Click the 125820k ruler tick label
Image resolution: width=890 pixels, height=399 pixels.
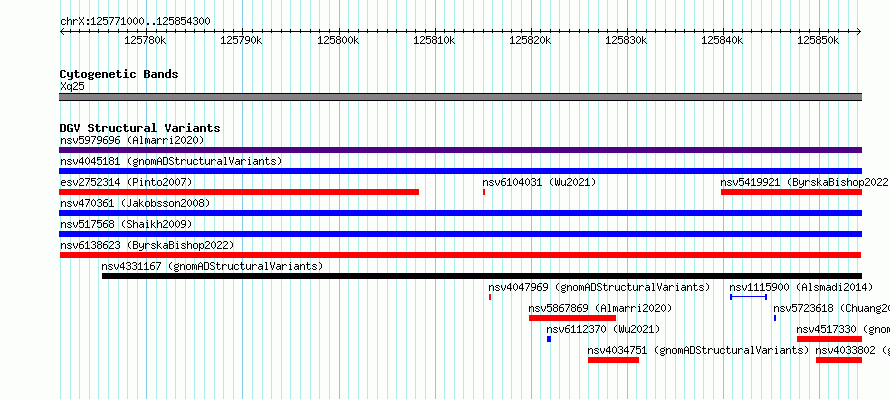(x=530, y=40)
